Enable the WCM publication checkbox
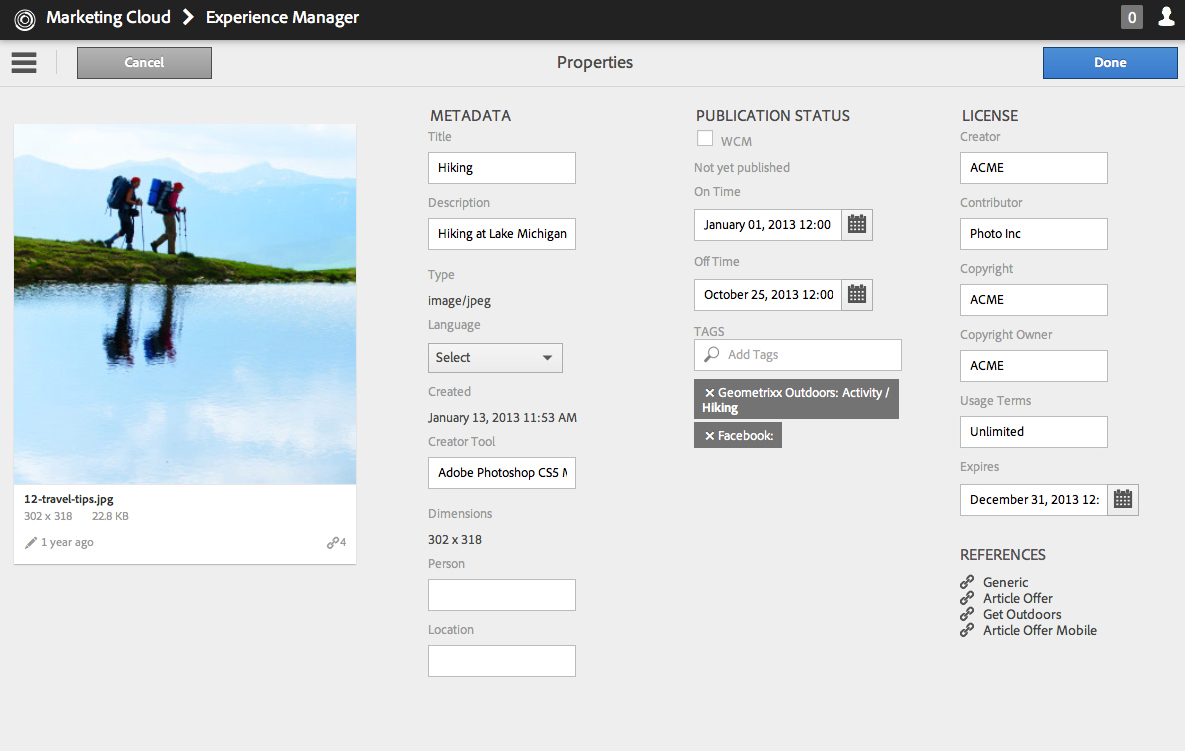The image size is (1185, 751). [x=704, y=140]
